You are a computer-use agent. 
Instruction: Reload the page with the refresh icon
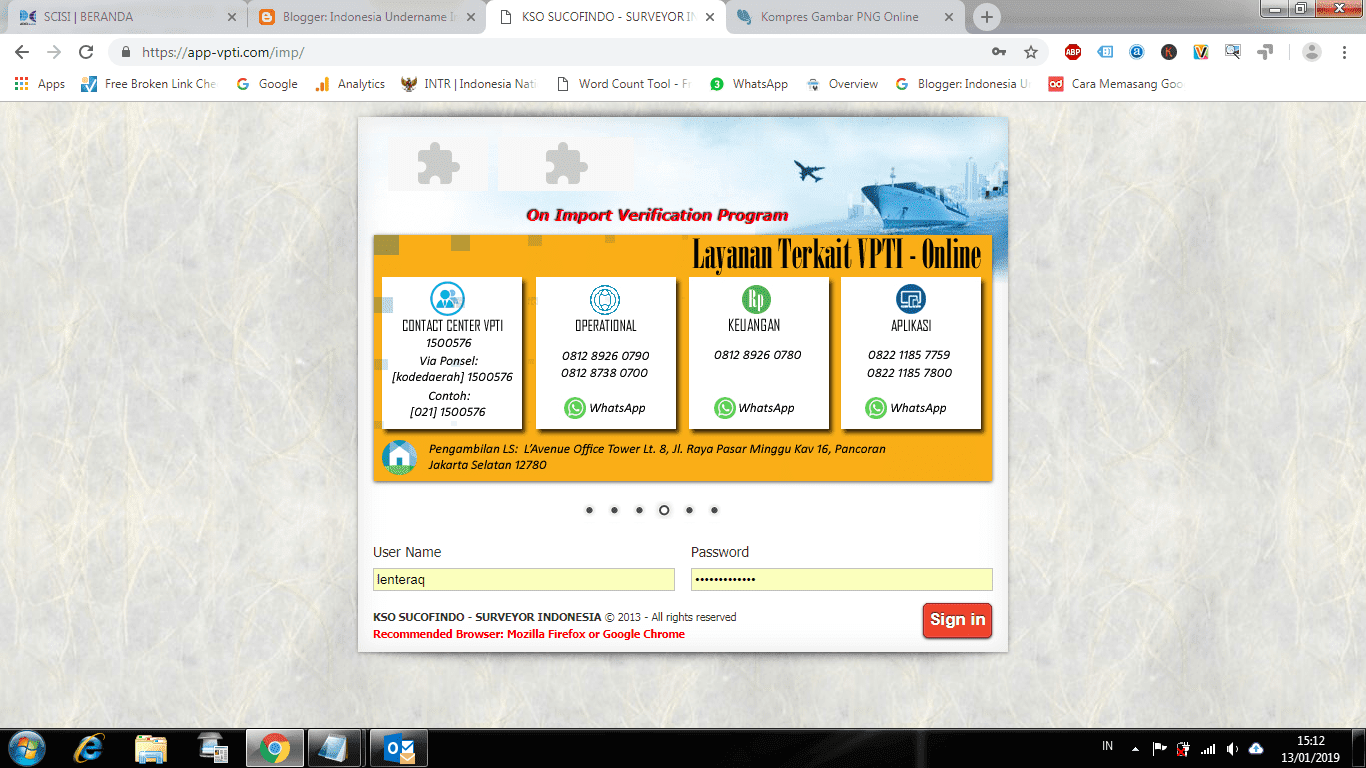[x=86, y=52]
